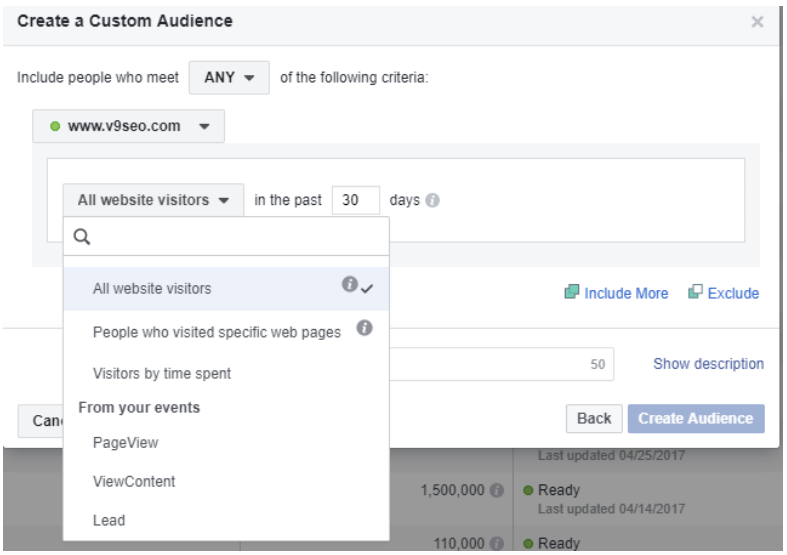Click the days number input field
This screenshot has width=787, height=555.
coord(355,200)
